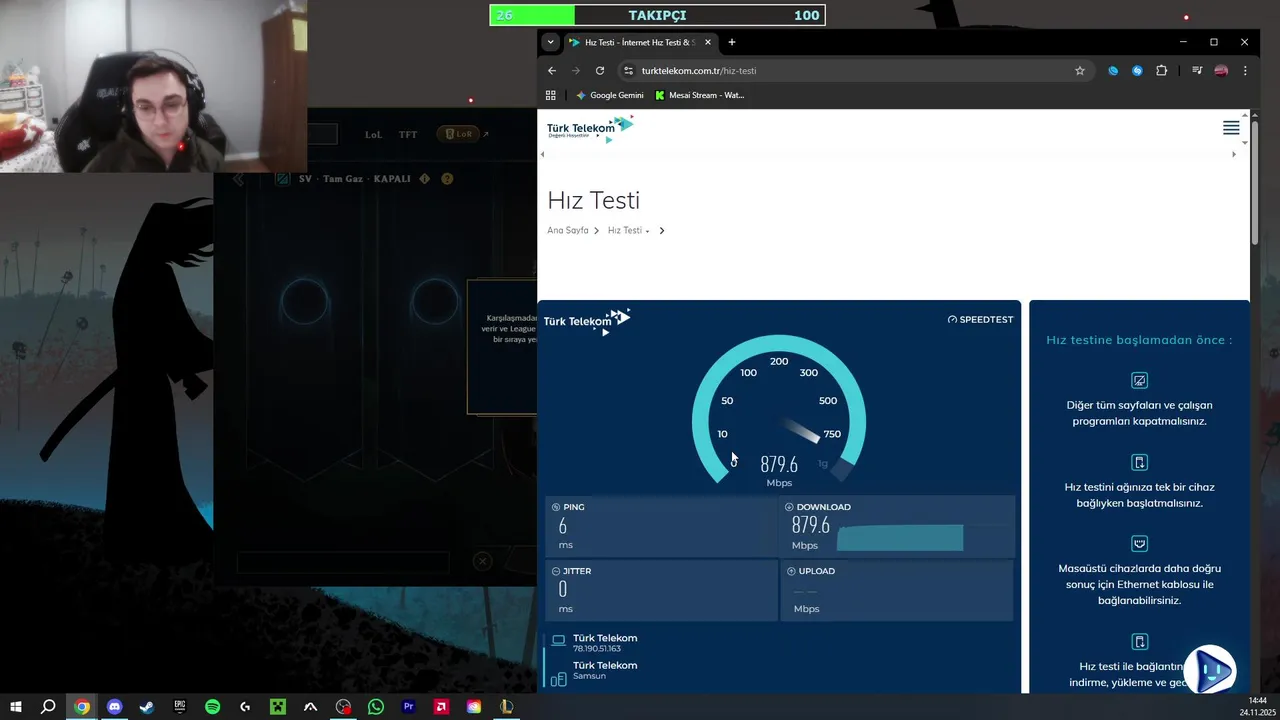
Task: Click the Shazam extension icon in Chrome toolbar
Action: (x=1137, y=71)
